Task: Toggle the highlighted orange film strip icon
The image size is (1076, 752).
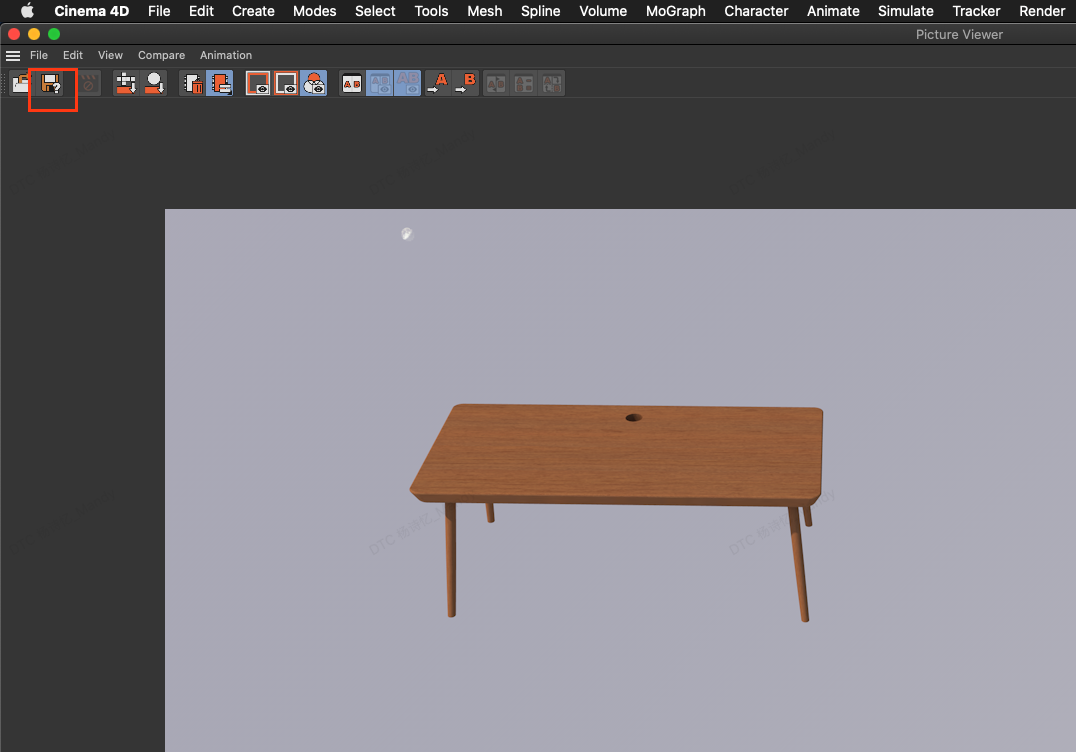Action: pyautogui.click(x=220, y=83)
